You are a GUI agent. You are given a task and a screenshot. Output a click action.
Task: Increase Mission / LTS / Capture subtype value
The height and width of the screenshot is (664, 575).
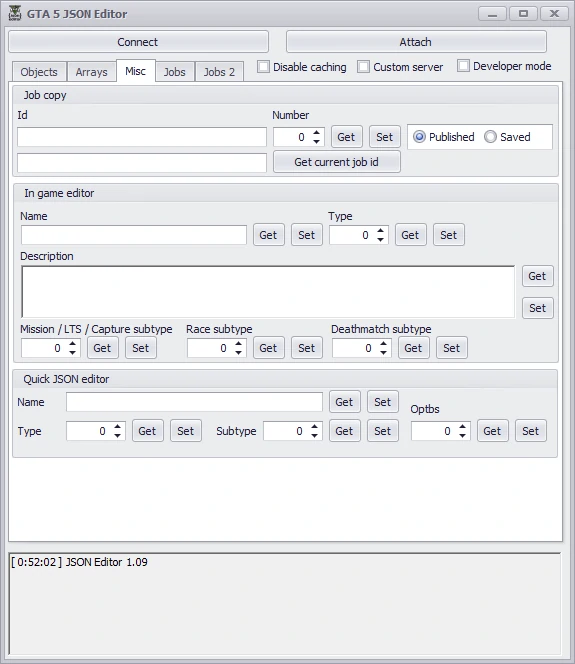[72, 344]
